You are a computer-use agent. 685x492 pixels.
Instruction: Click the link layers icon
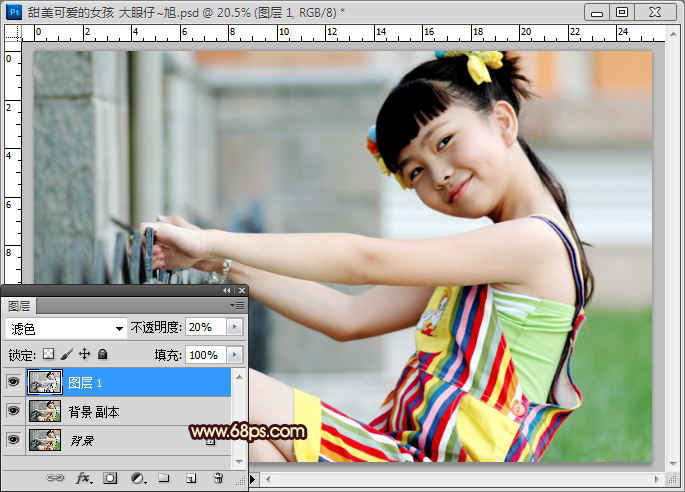coord(57,479)
